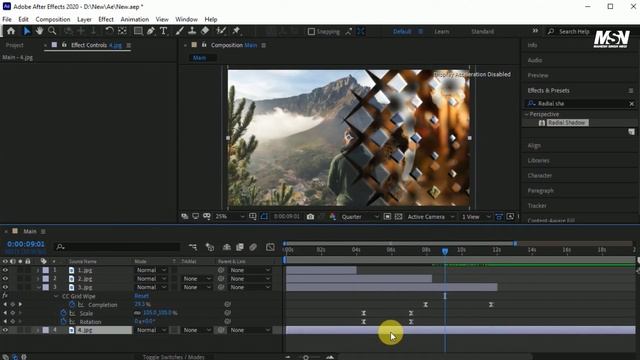The width and height of the screenshot is (640, 360).
Task: Switch to the Learn workspace
Action: click(442, 31)
